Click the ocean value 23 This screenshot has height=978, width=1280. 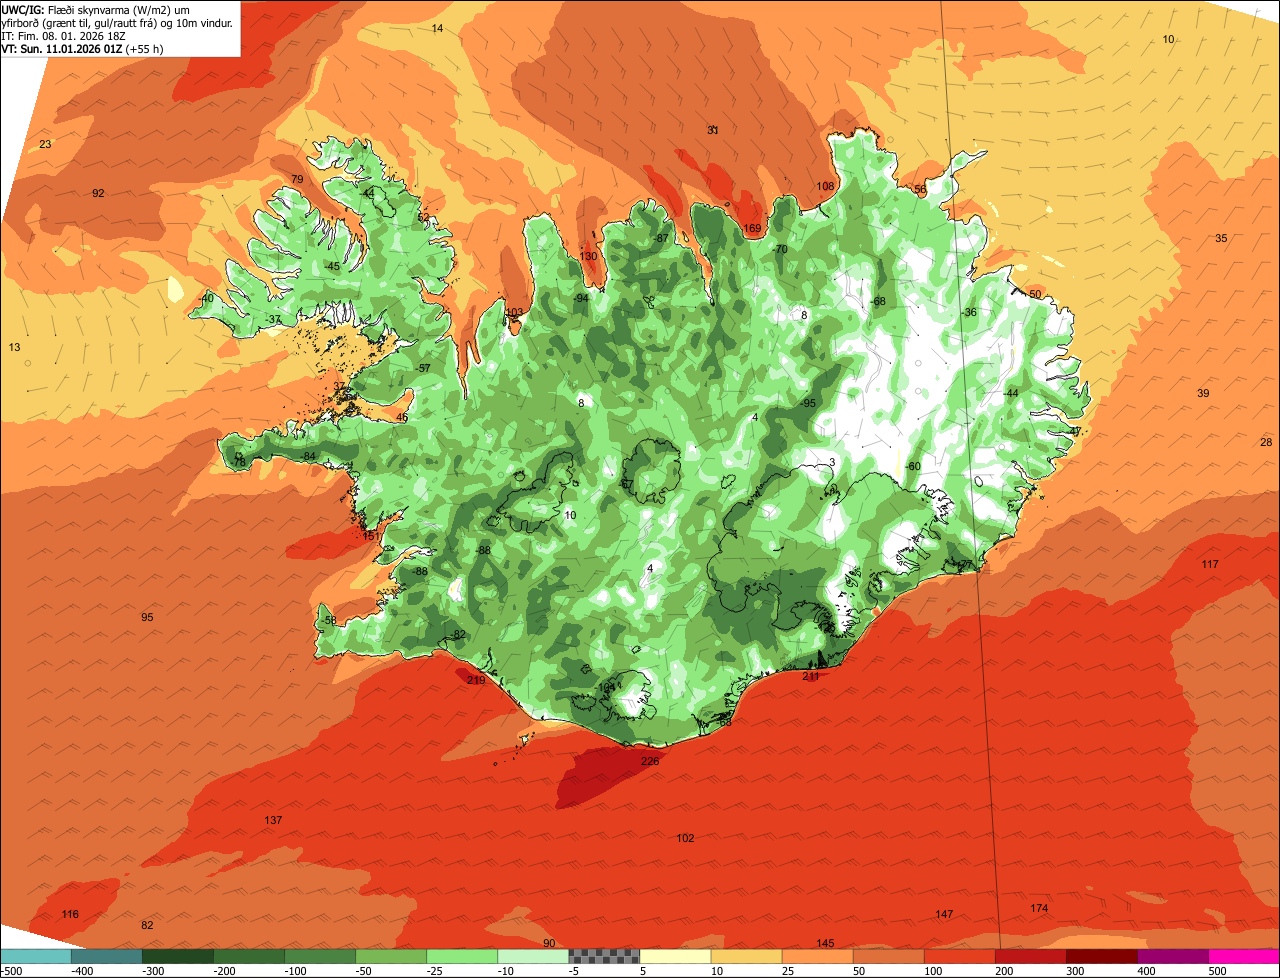[x=45, y=144]
